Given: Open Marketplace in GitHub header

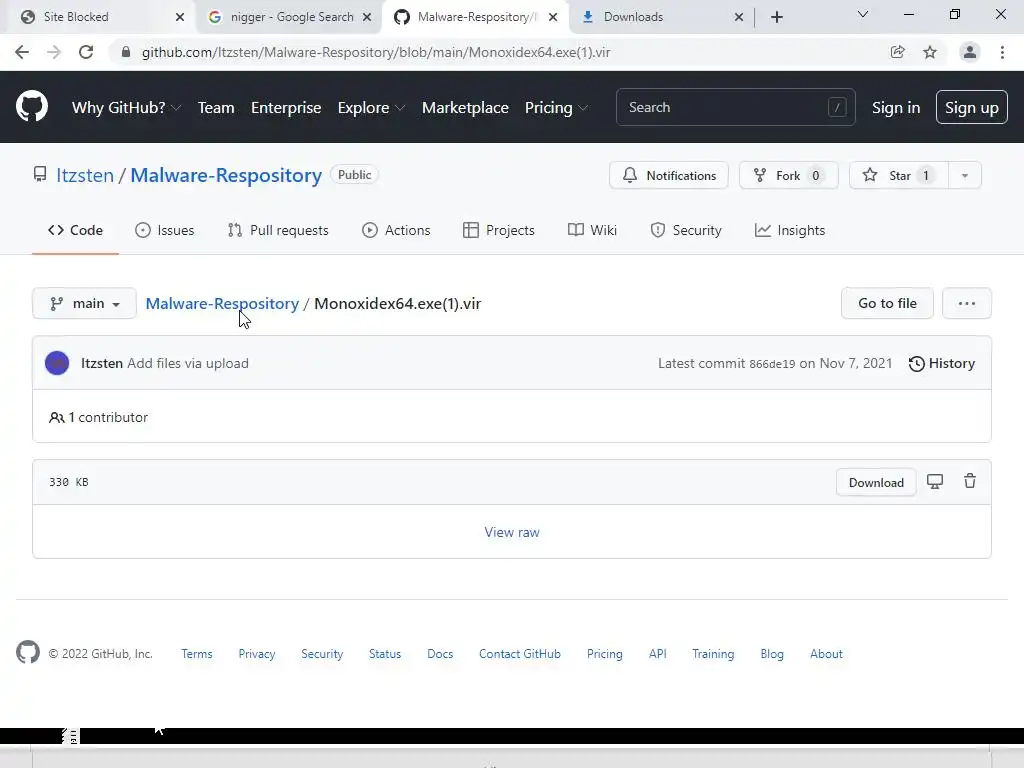Looking at the screenshot, I should click(465, 108).
